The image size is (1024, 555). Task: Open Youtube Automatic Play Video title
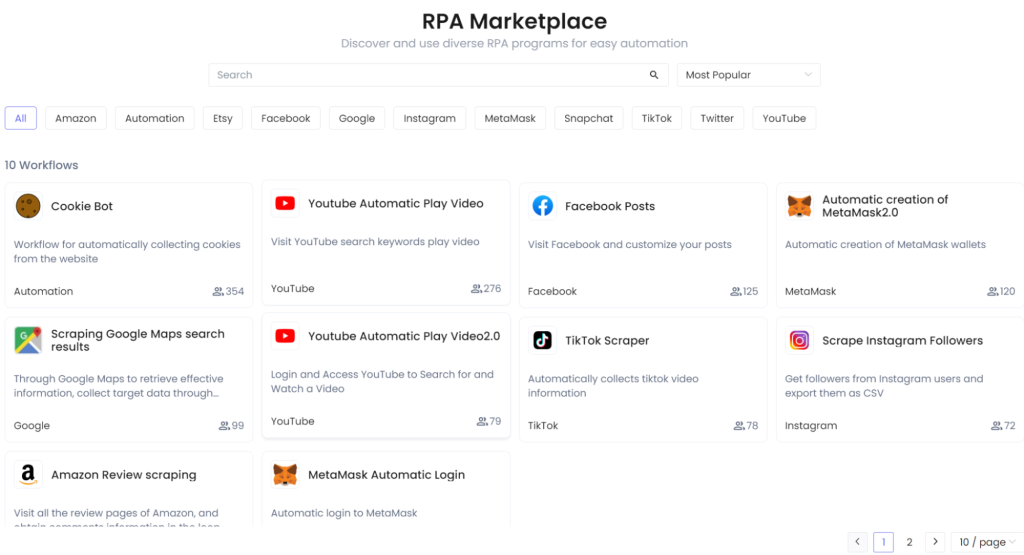tap(396, 204)
